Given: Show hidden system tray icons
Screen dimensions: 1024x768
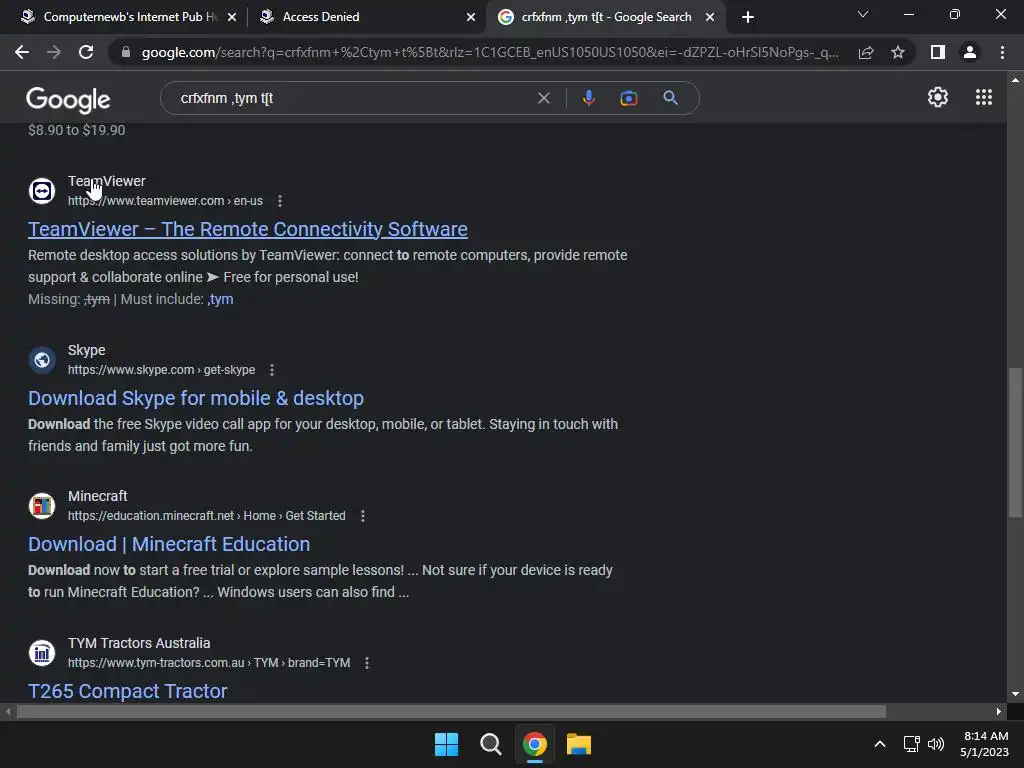Looking at the screenshot, I should (880, 744).
